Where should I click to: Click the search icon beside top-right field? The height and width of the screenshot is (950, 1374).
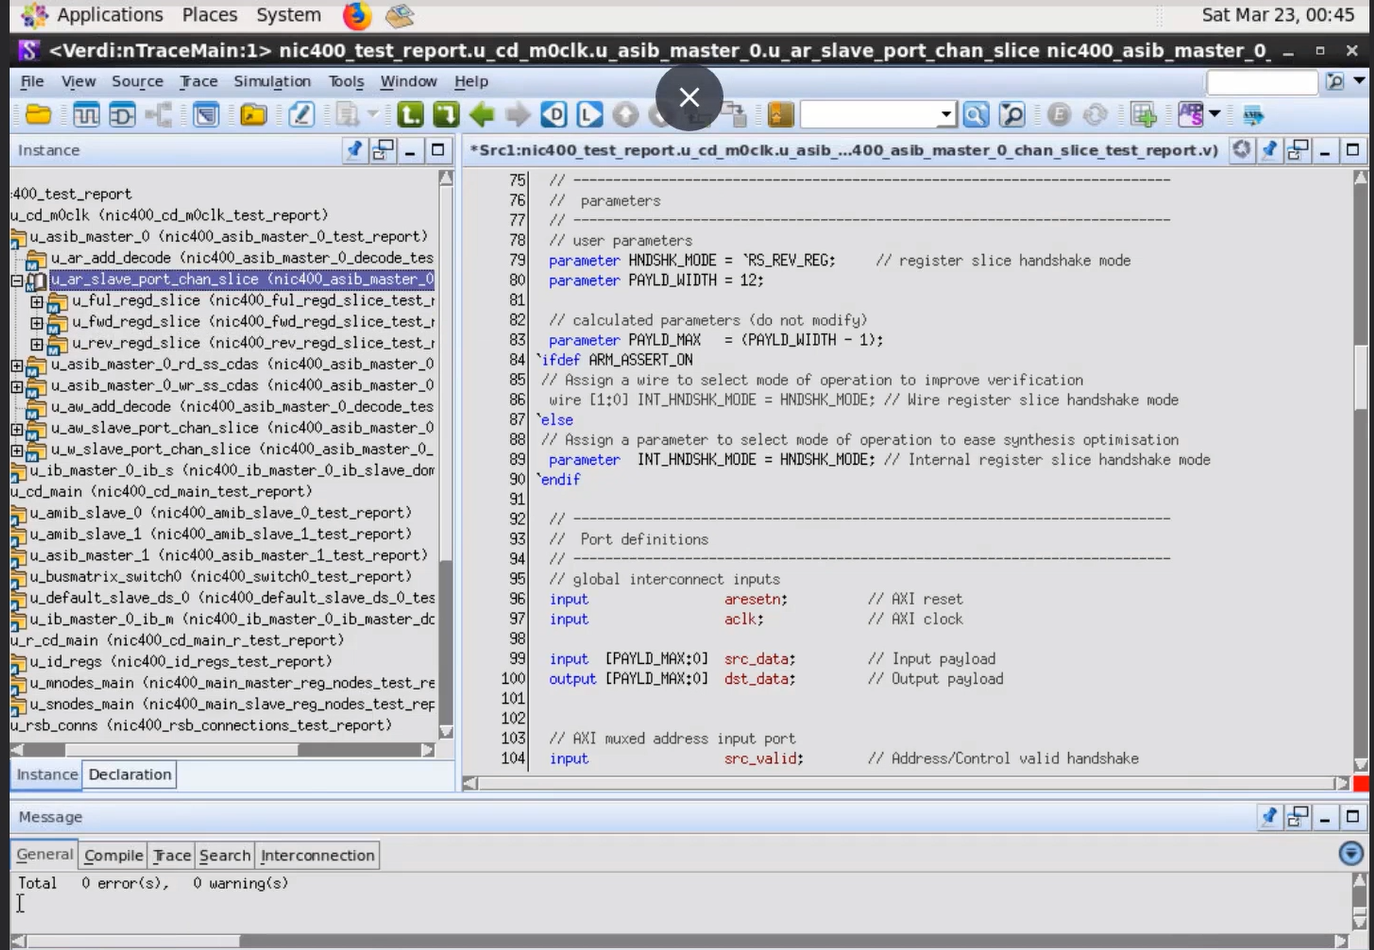tap(1335, 82)
